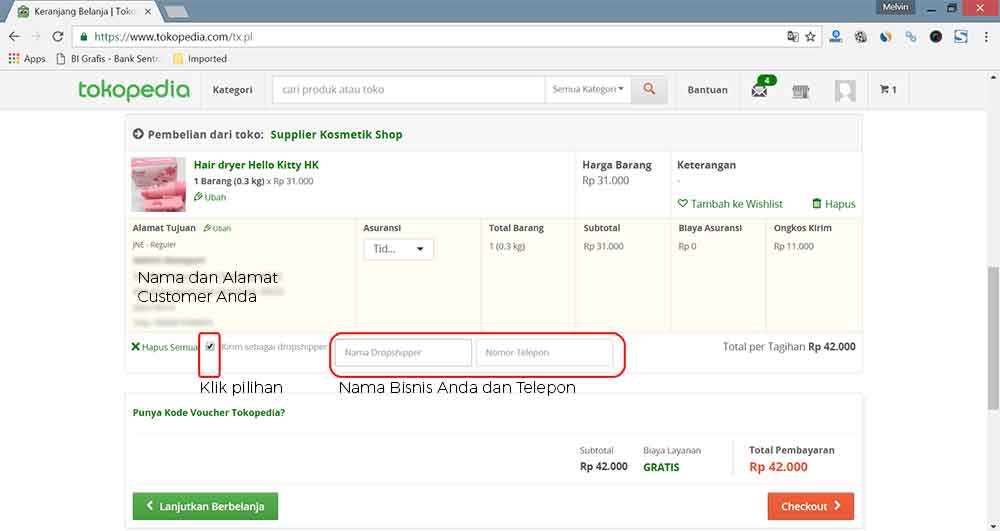Click the Hair dryer product thumbnail

(158, 184)
